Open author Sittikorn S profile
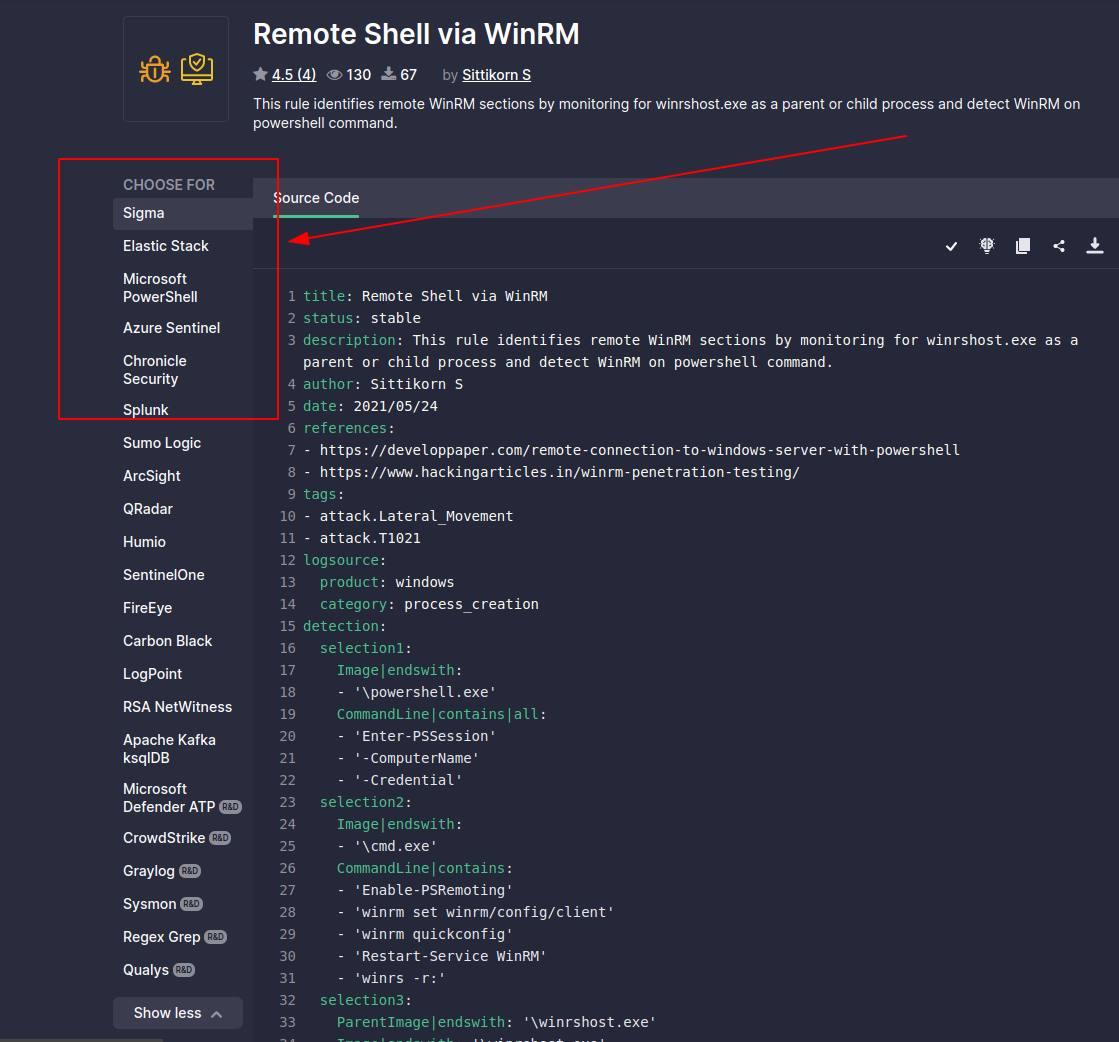The image size is (1119, 1042). [496, 75]
